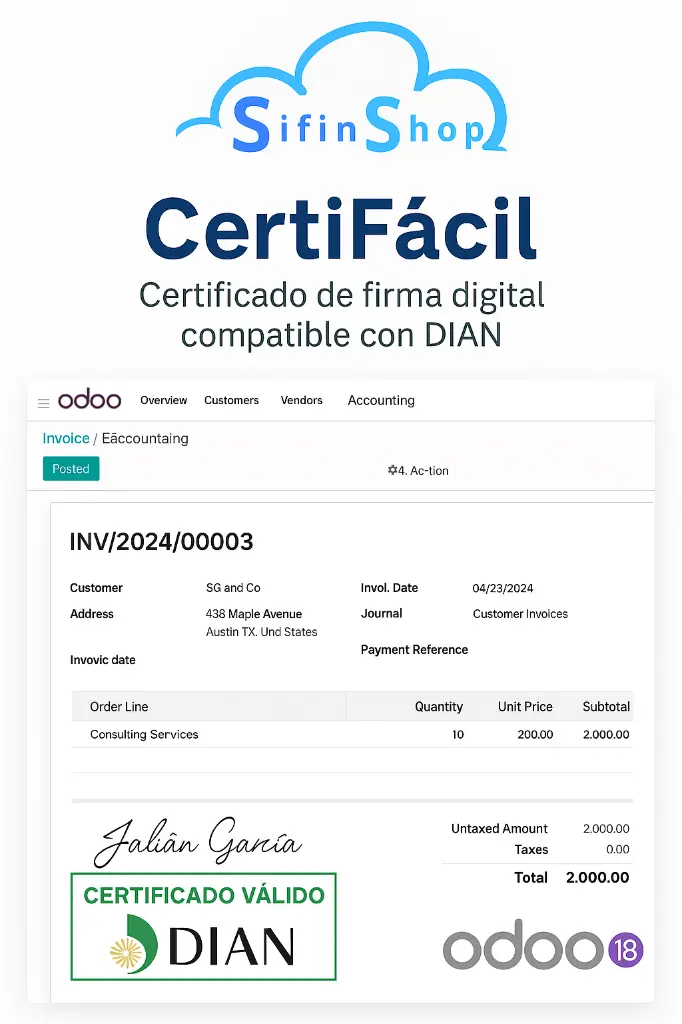Open the Ac-tion dropdown

pos(418,470)
